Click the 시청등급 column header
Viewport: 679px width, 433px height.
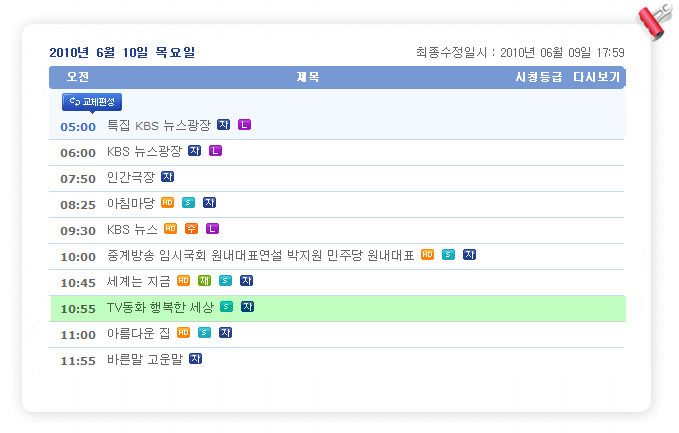click(539, 77)
